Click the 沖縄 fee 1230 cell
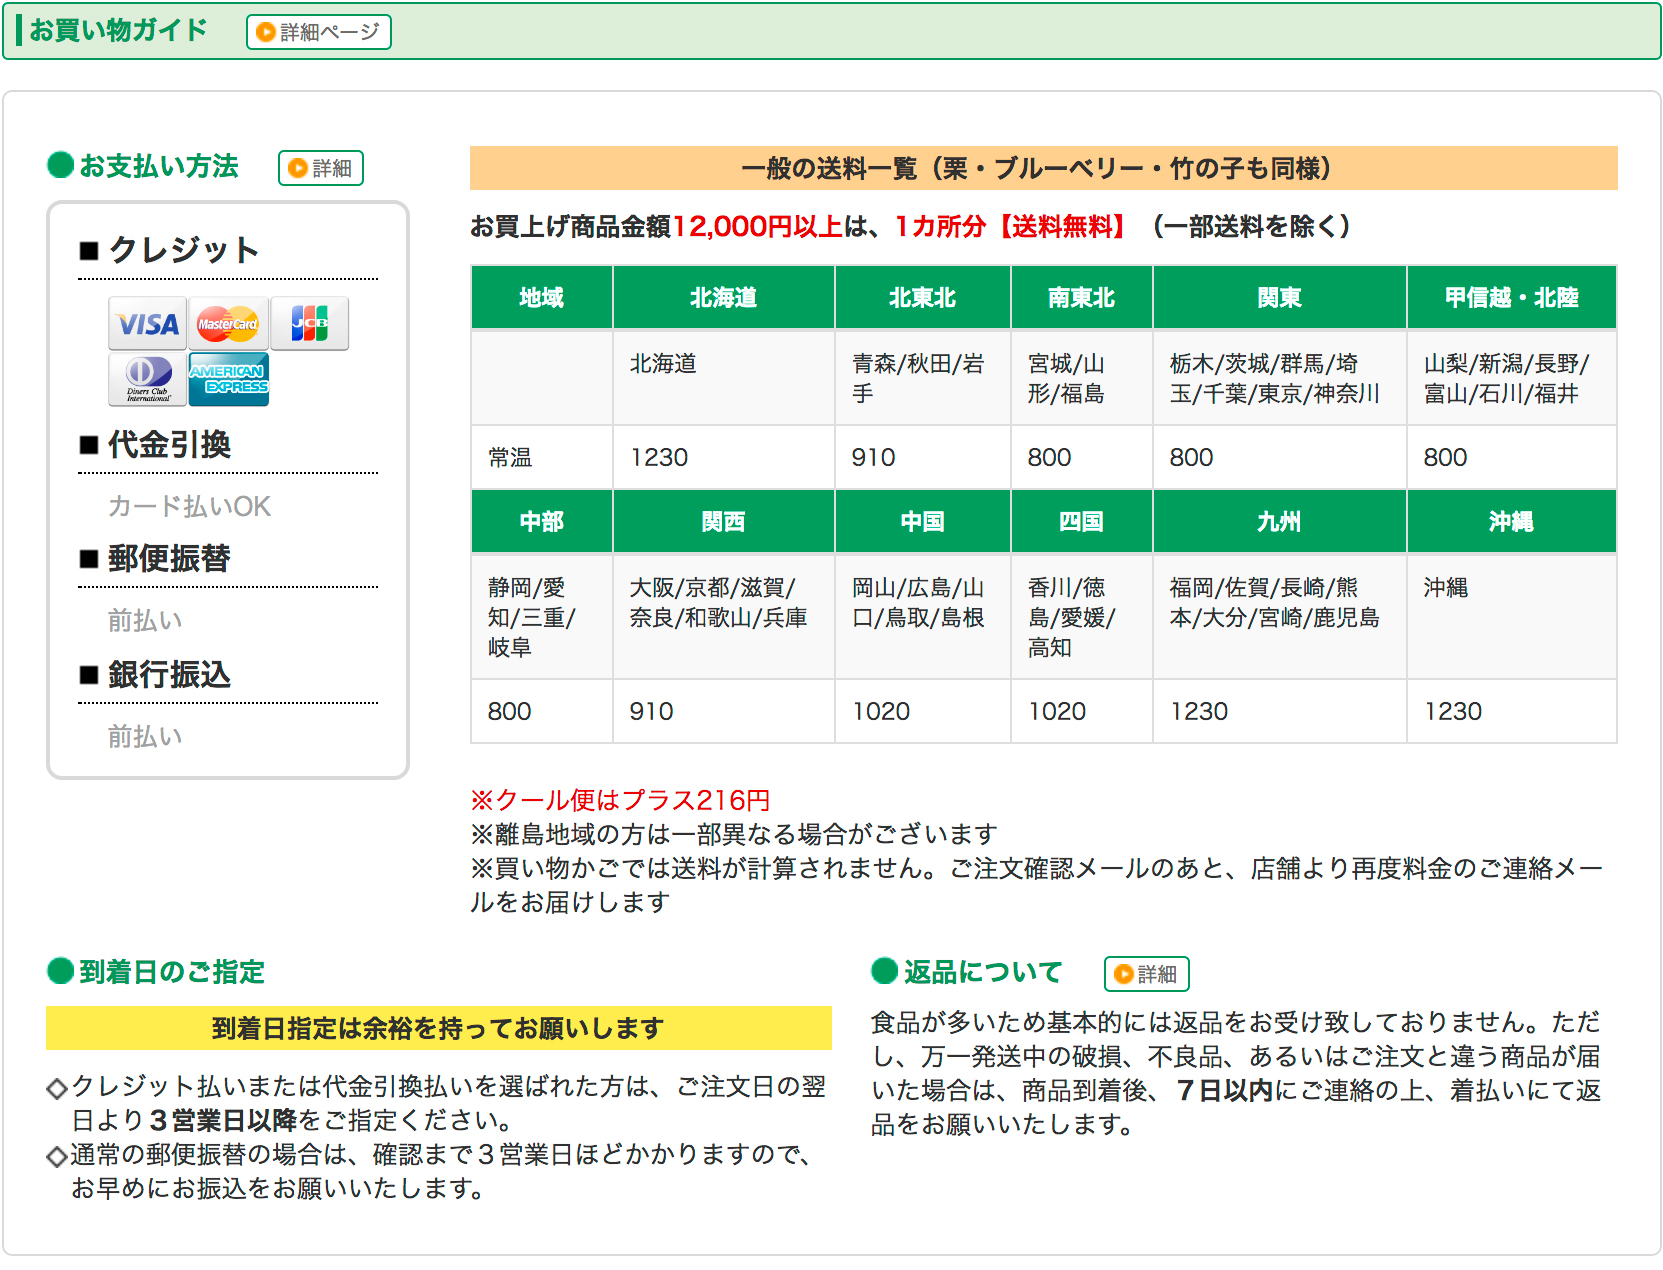The height and width of the screenshot is (1270, 1663). 1511,711
